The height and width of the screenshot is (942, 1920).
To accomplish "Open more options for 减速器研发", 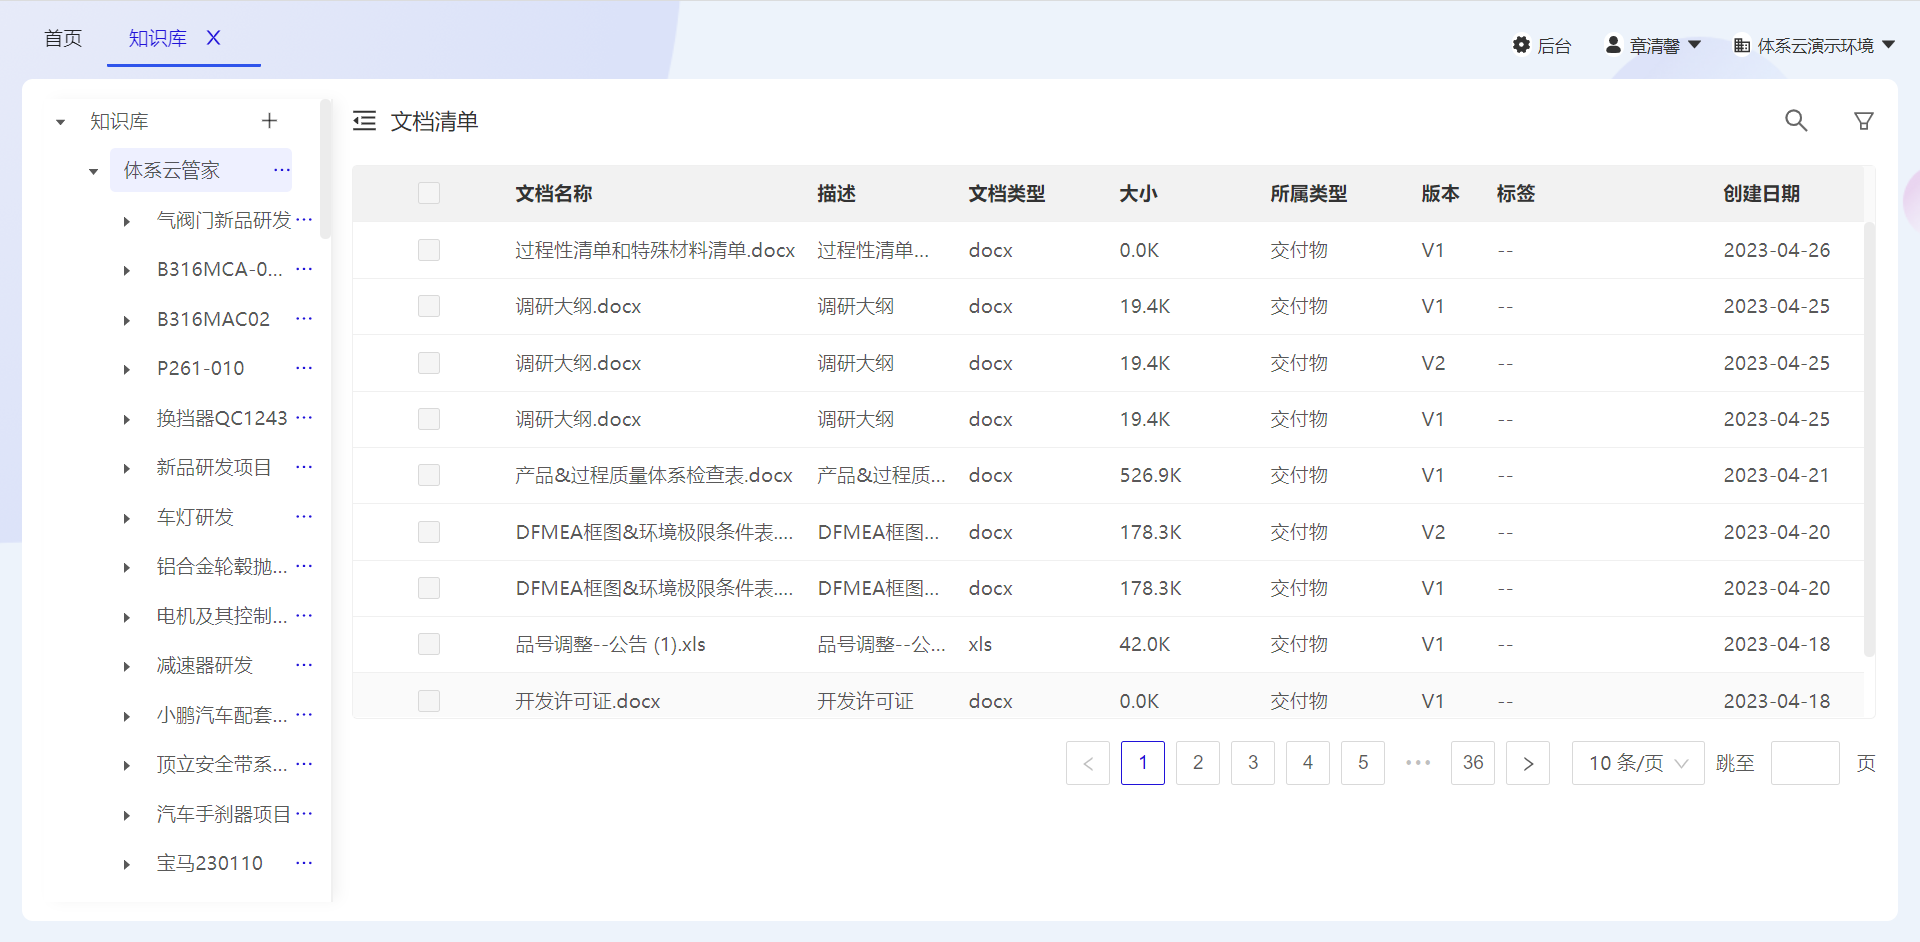I will (305, 665).
